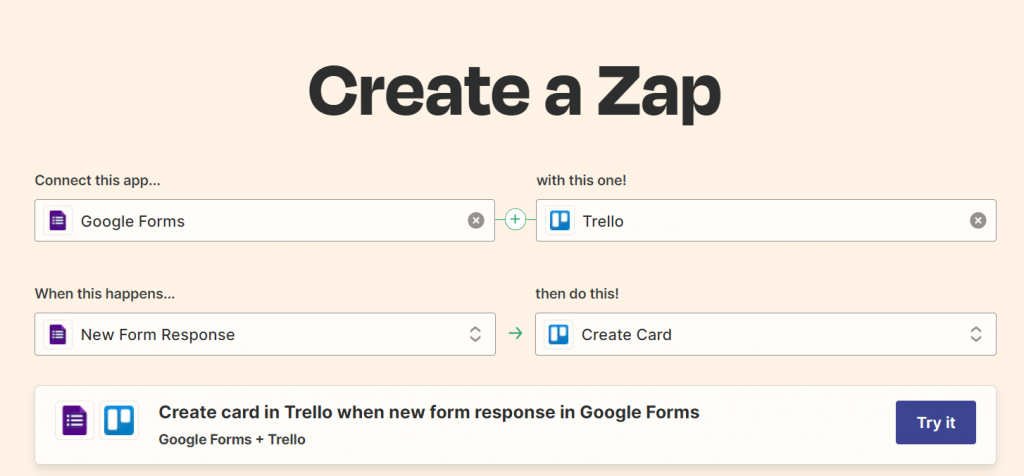Click the Google Forms icon in the app field
The height and width of the screenshot is (476, 1024).
58,221
